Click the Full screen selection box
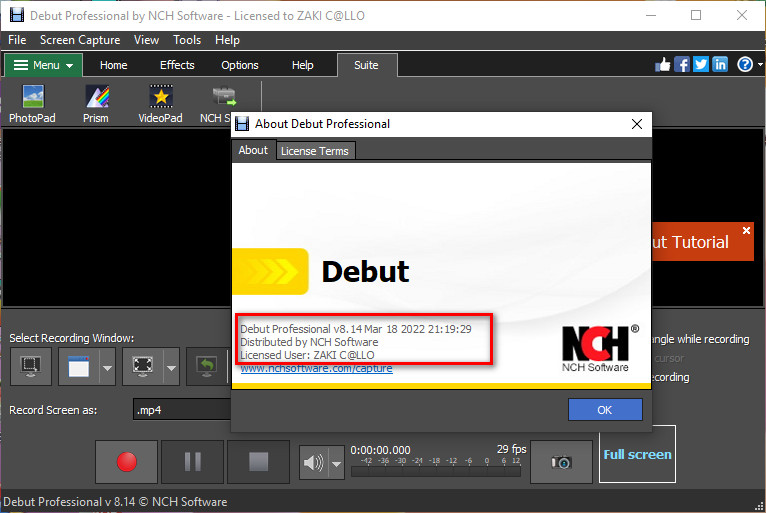 (637, 454)
